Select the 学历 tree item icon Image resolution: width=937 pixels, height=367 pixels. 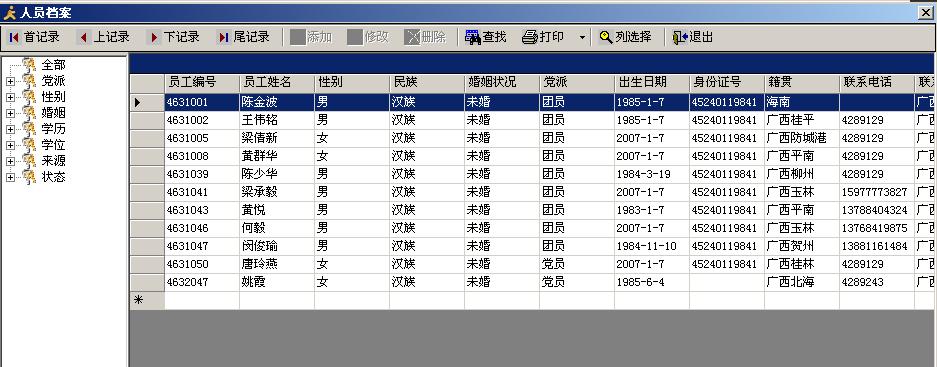pyautogui.click(x=29, y=129)
